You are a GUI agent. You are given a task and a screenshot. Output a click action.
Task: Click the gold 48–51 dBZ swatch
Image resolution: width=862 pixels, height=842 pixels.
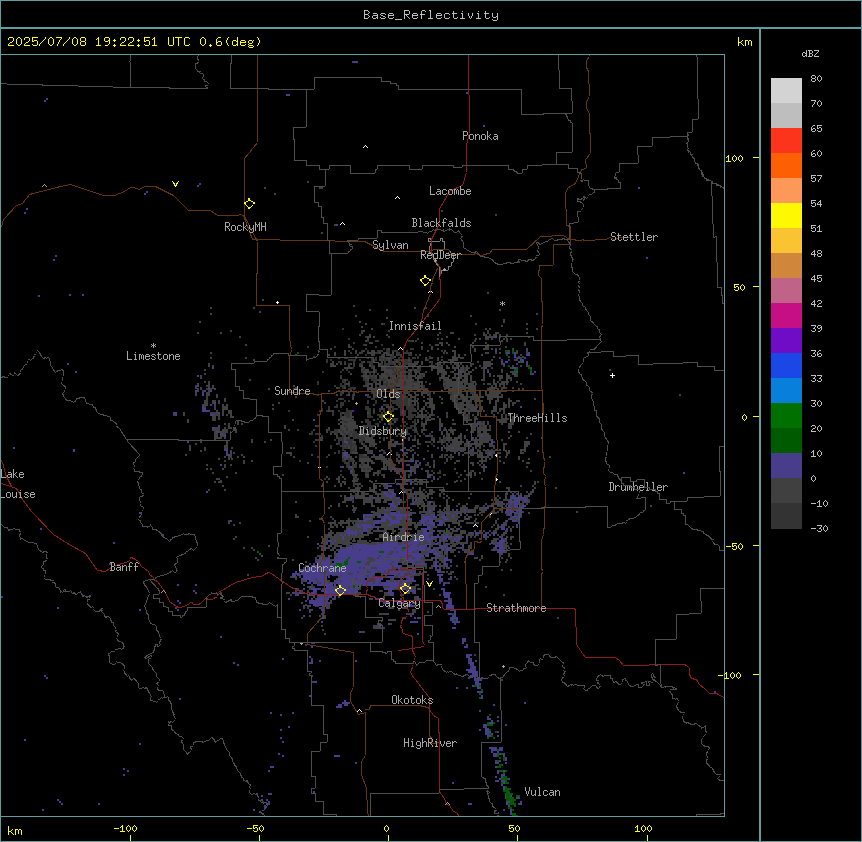pyautogui.click(x=786, y=241)
